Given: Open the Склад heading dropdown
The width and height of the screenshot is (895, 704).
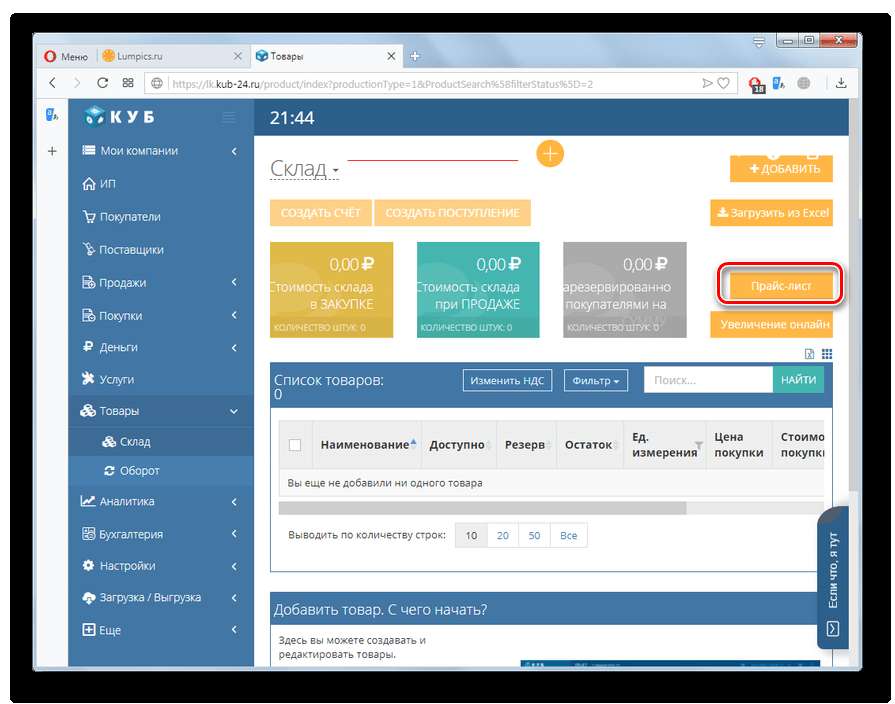Looking at the screenshot, I should click(x=304, y=168).
